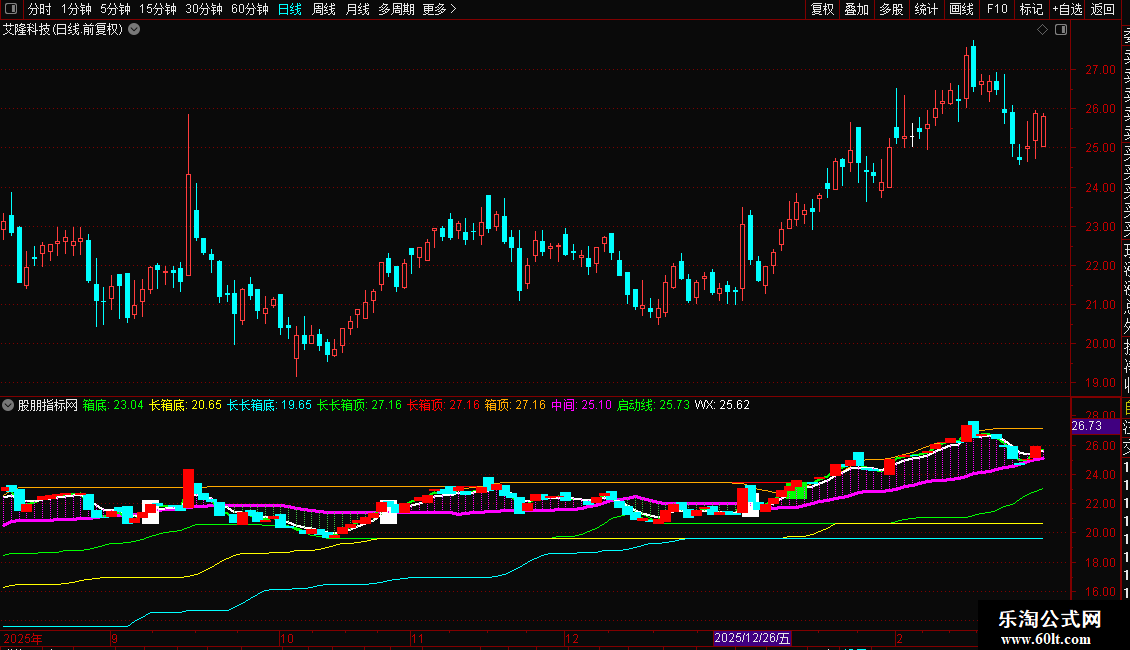Switch to 分时 intraday view
The height and width of the screenshot is (650, 1130).
(x=40, y=9)
